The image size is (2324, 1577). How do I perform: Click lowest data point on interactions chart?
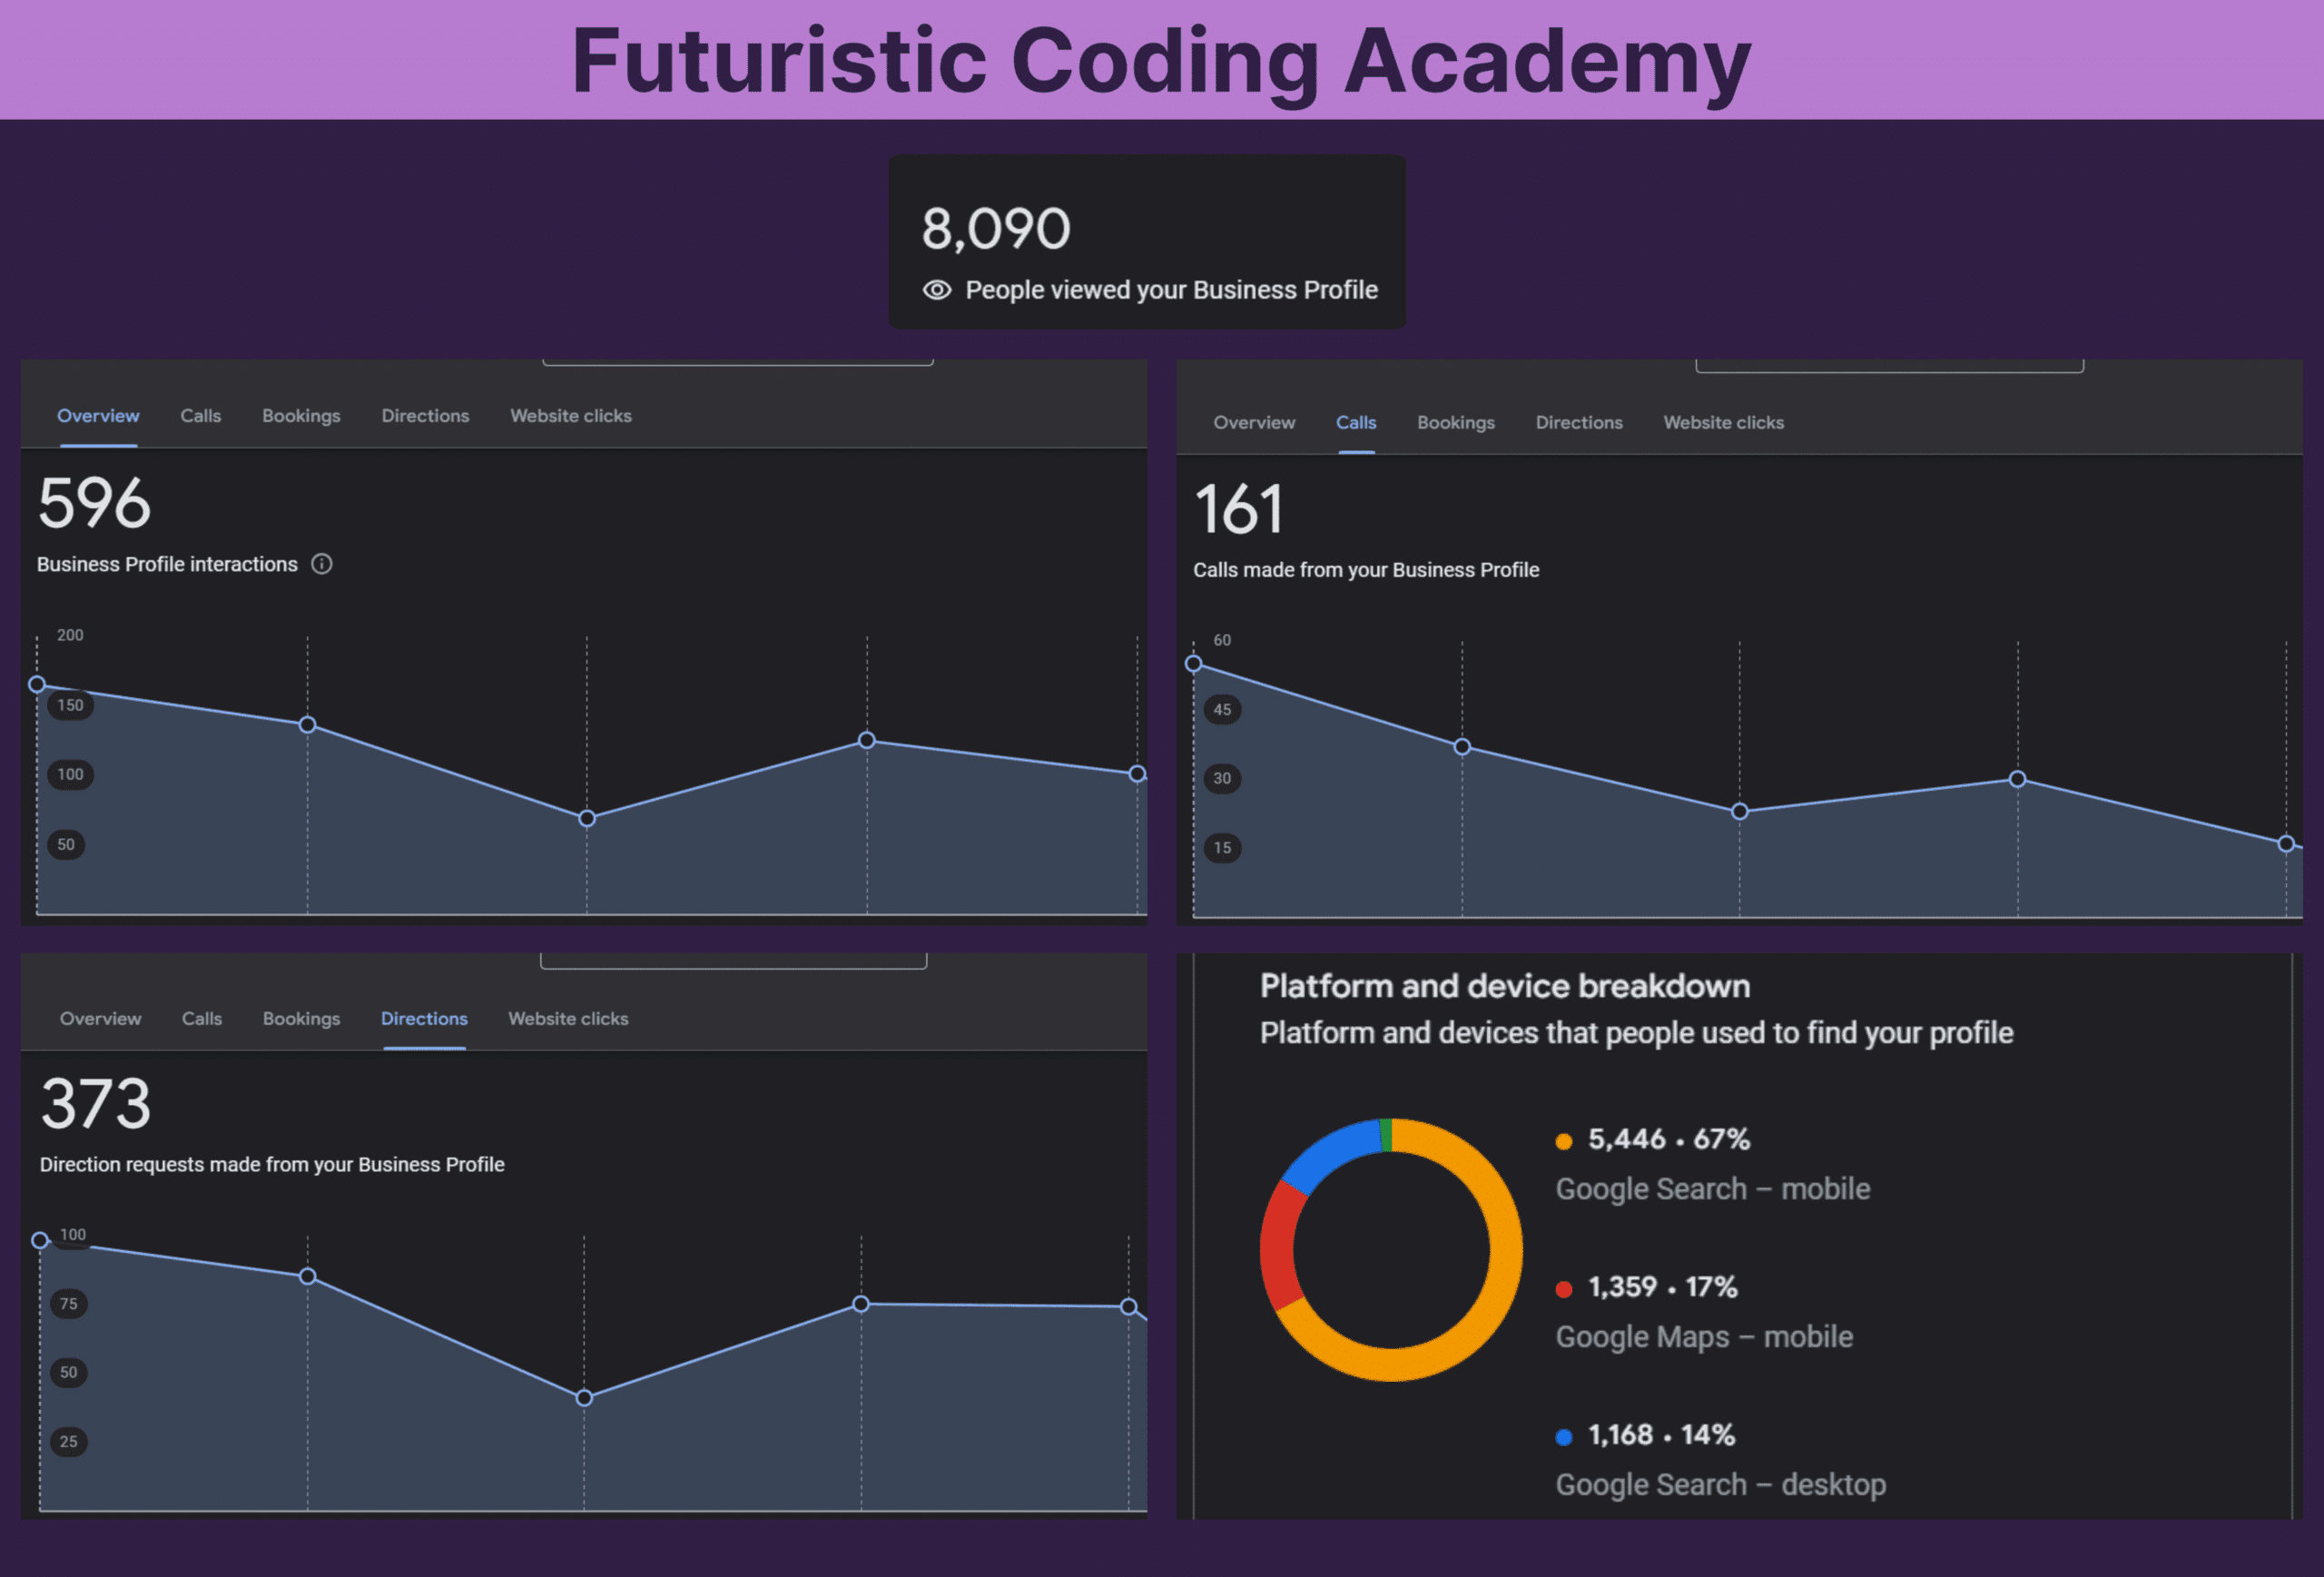[587, 818]
